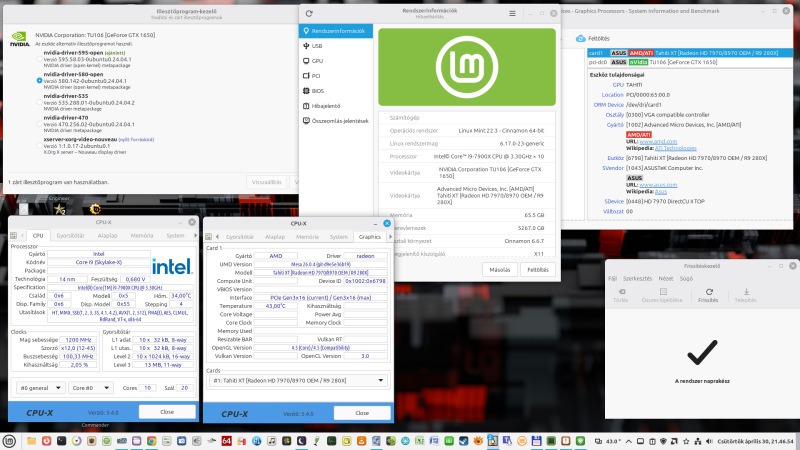Open the 'Core #0' dropdown in CPU-X
Viewport: 800px width, 450px height.
(90, 388)
